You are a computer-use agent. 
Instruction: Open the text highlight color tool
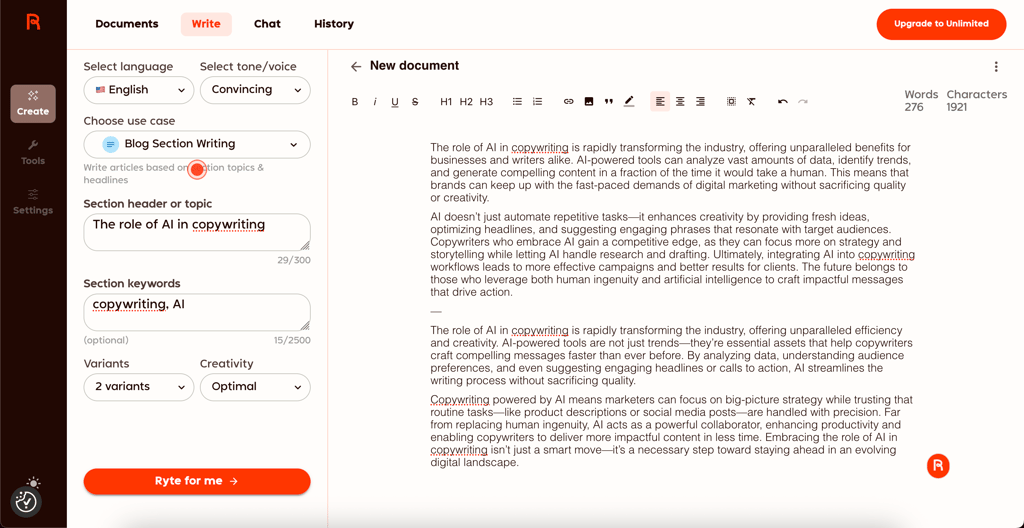629,101
